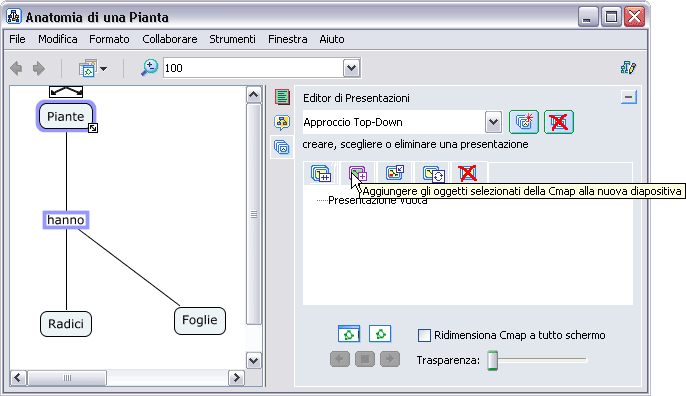686x396 pixels.
Task: Click the third slide toolbar icon with arrow
Action: click(395, 173)
